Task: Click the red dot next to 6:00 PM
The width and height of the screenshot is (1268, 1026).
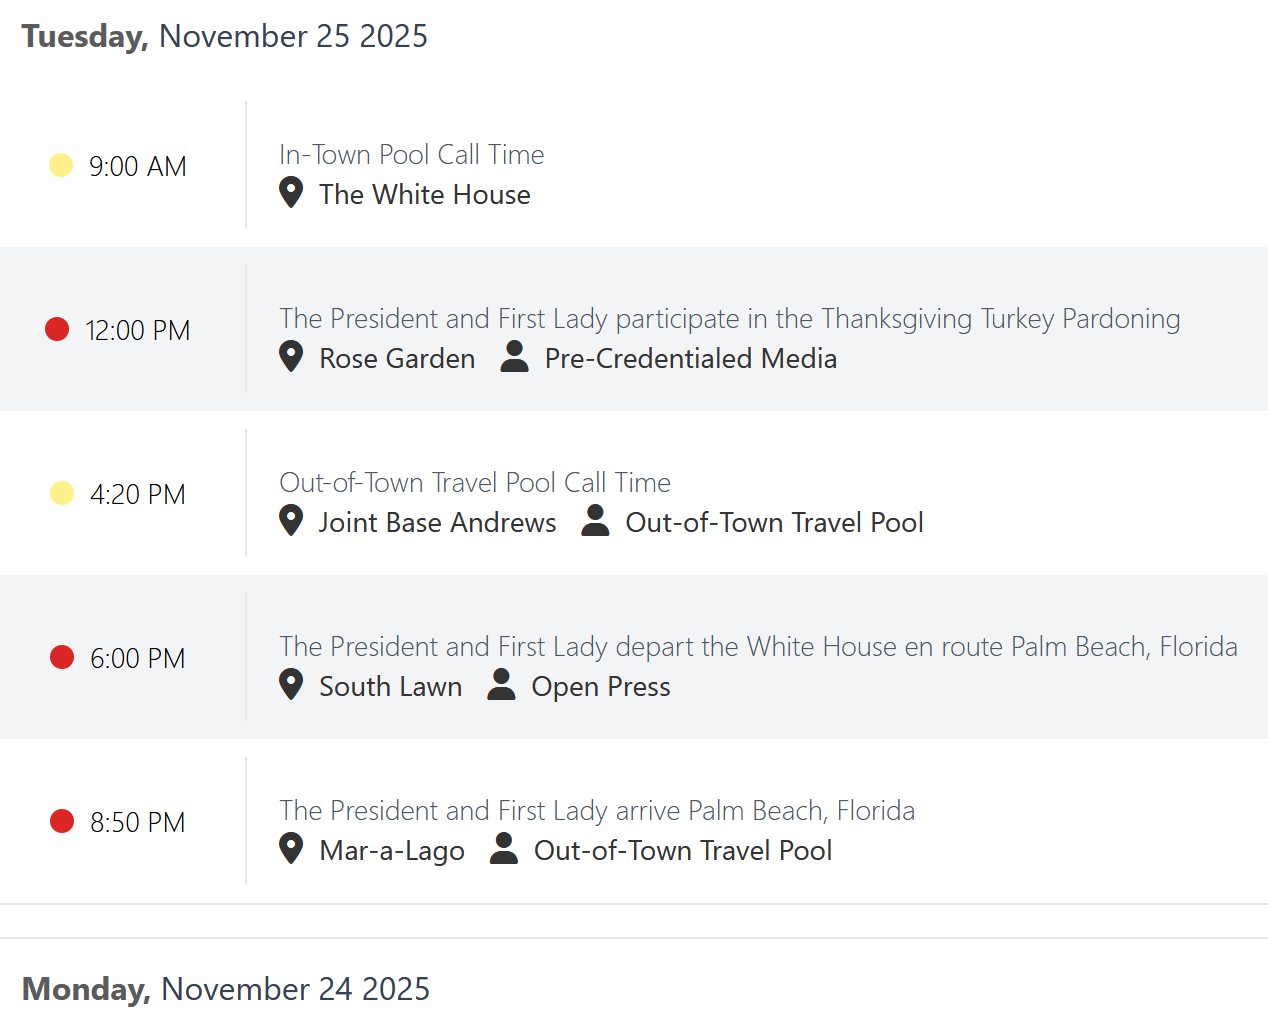Action: coord(62,657)
